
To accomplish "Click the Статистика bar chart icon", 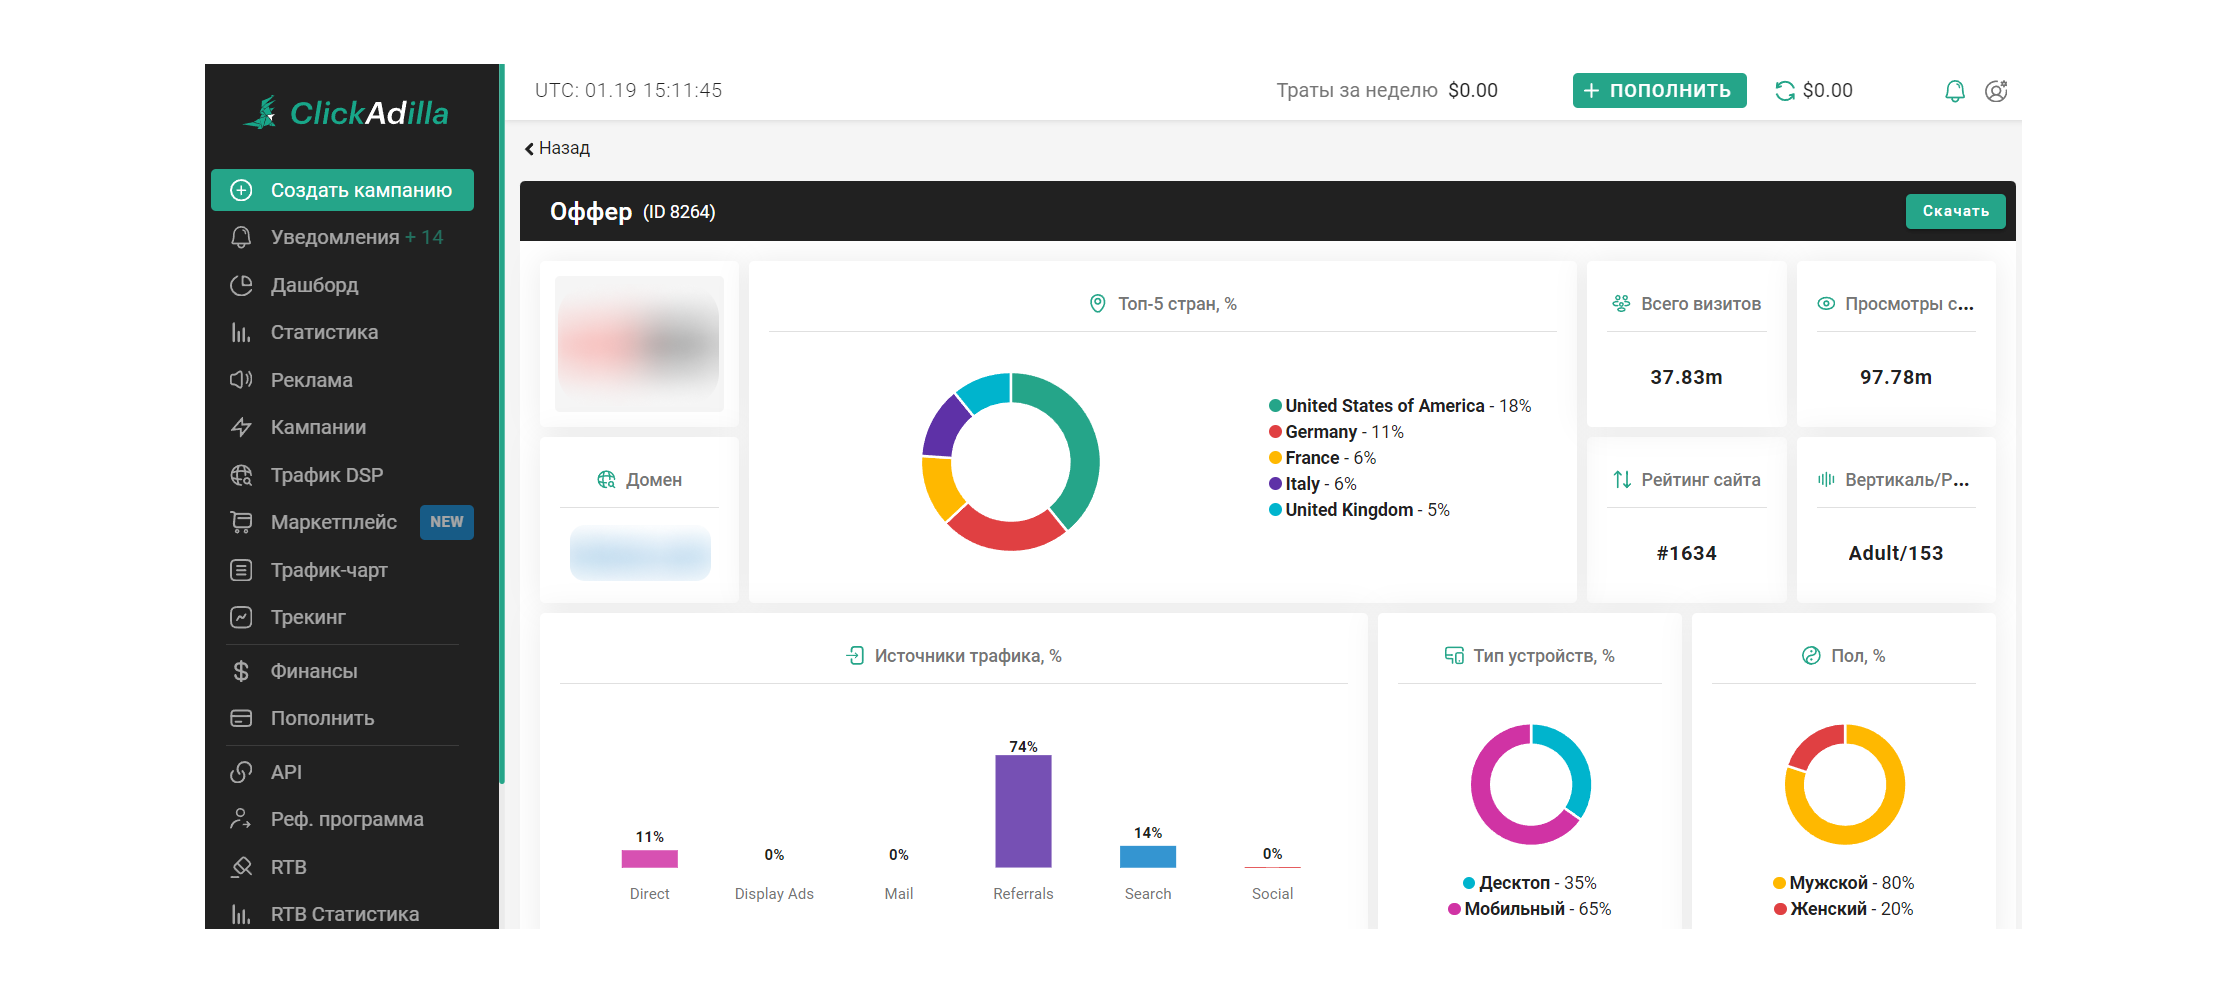I will [x=241, y=332].
